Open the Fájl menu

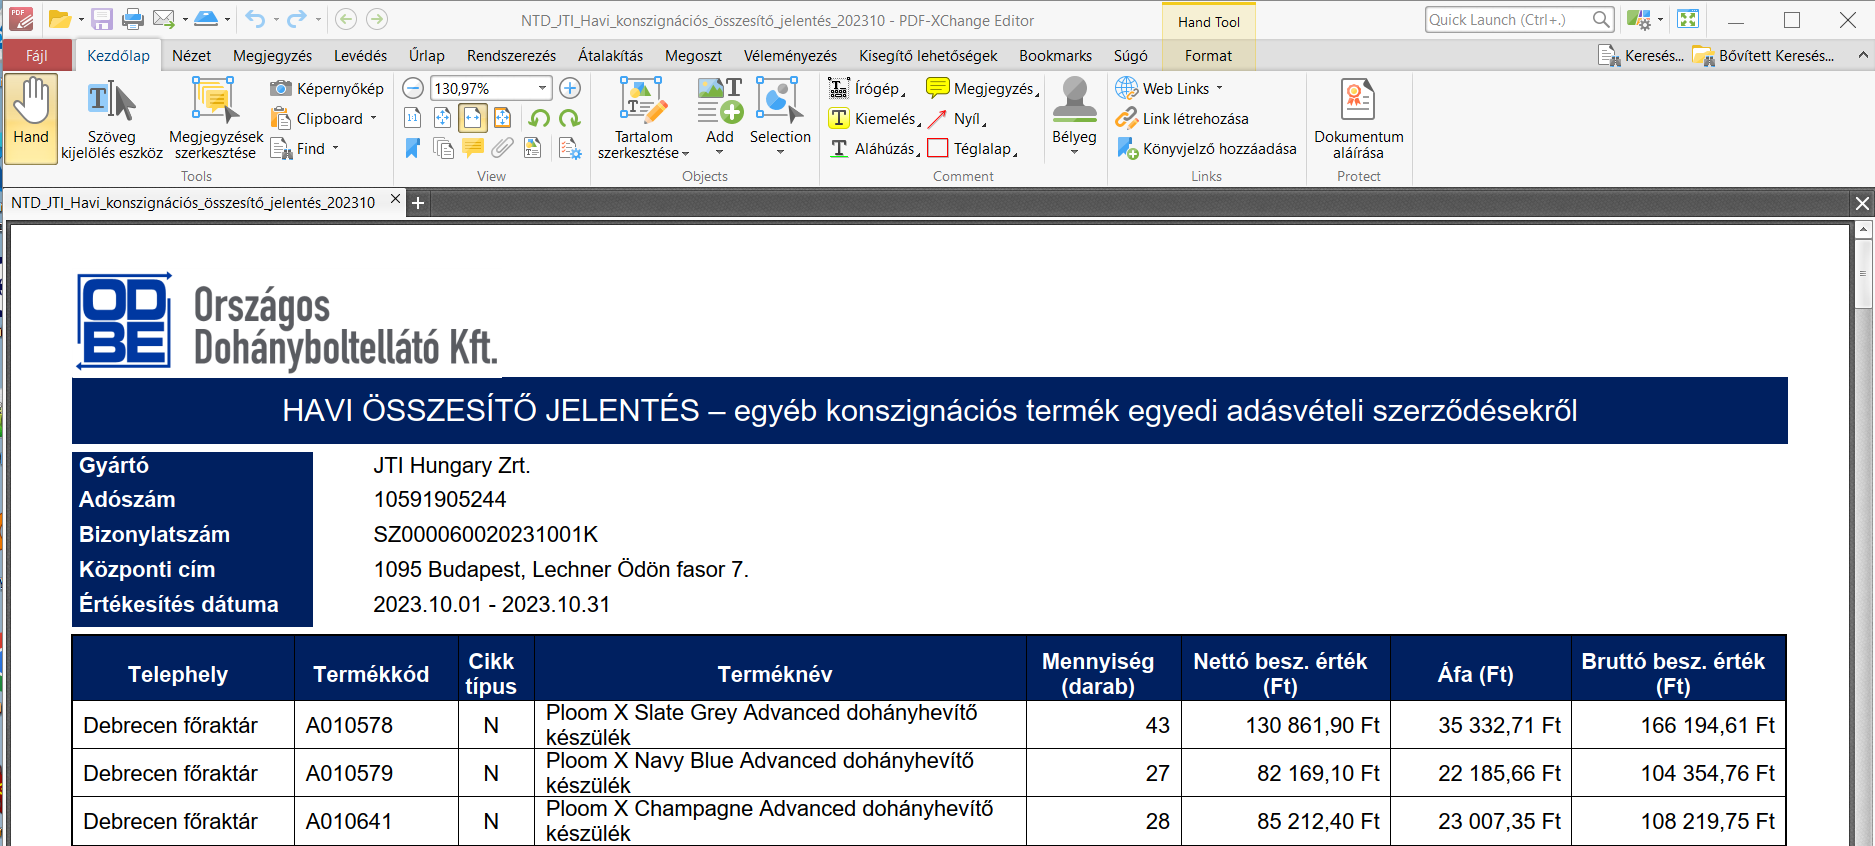coord(37,56)
